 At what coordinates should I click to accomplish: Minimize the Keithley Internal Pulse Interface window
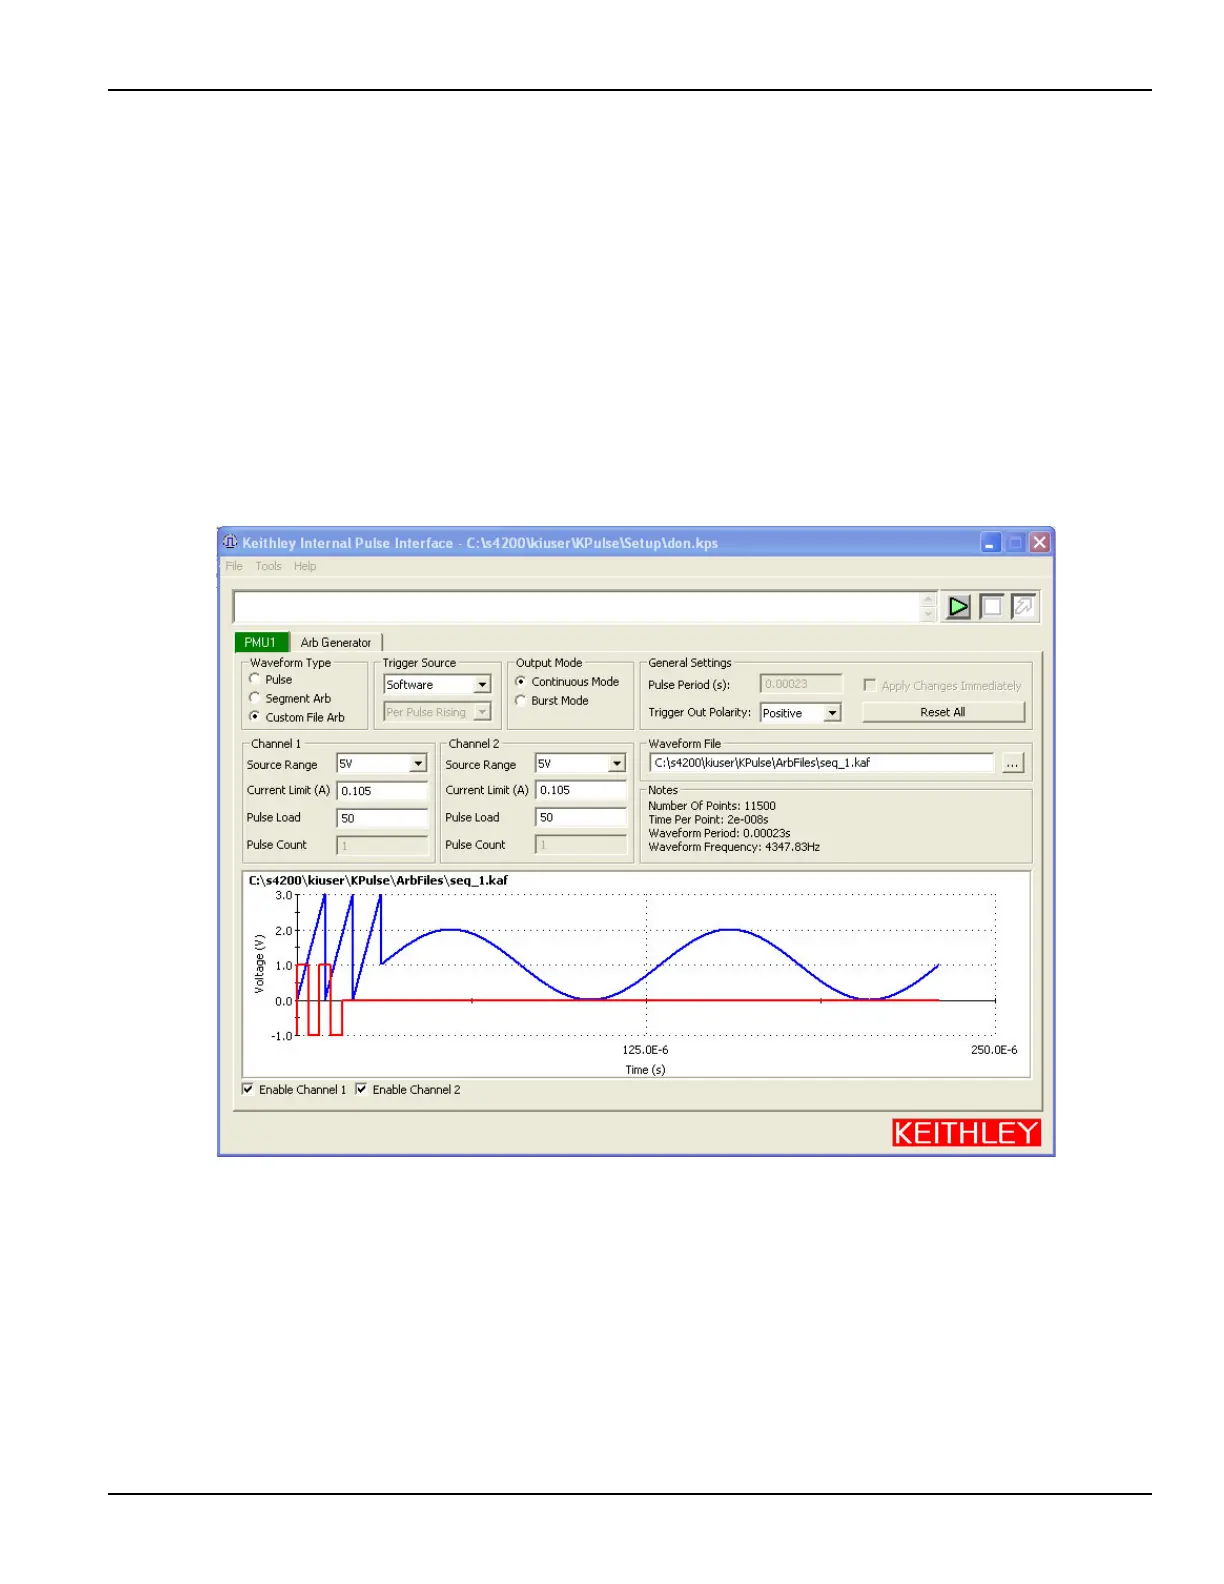pos(990,542)
